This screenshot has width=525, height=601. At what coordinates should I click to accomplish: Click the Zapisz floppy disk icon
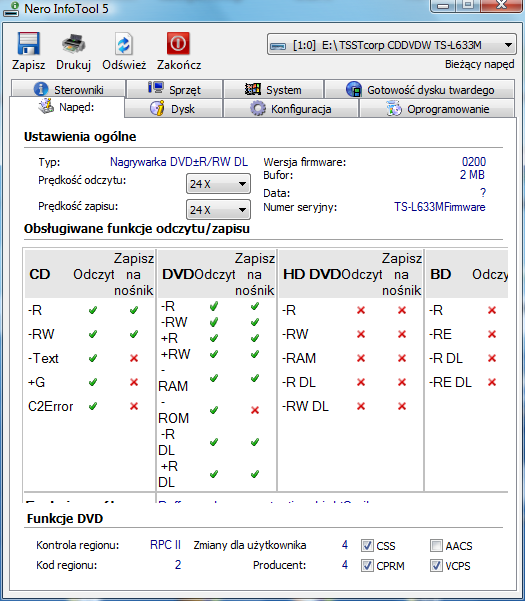pyautogui.click(x=28, y=43)
